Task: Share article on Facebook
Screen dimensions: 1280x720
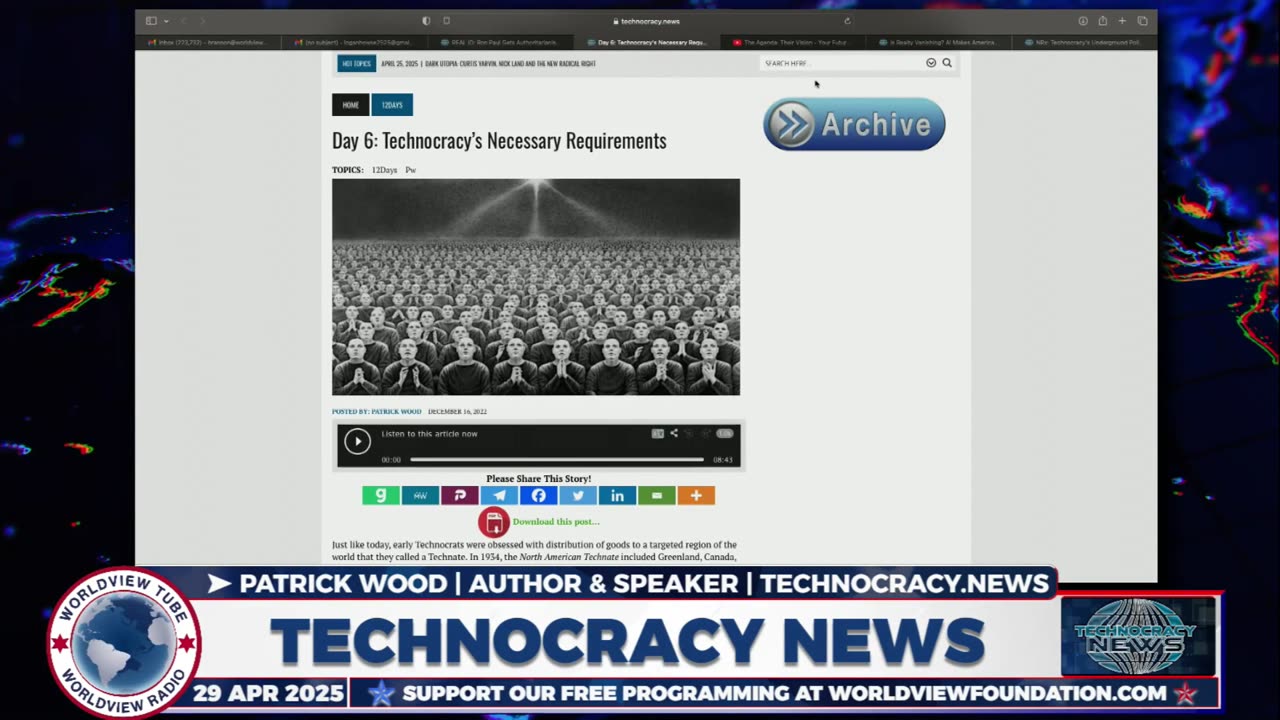Action: click(x=538, y=496)
